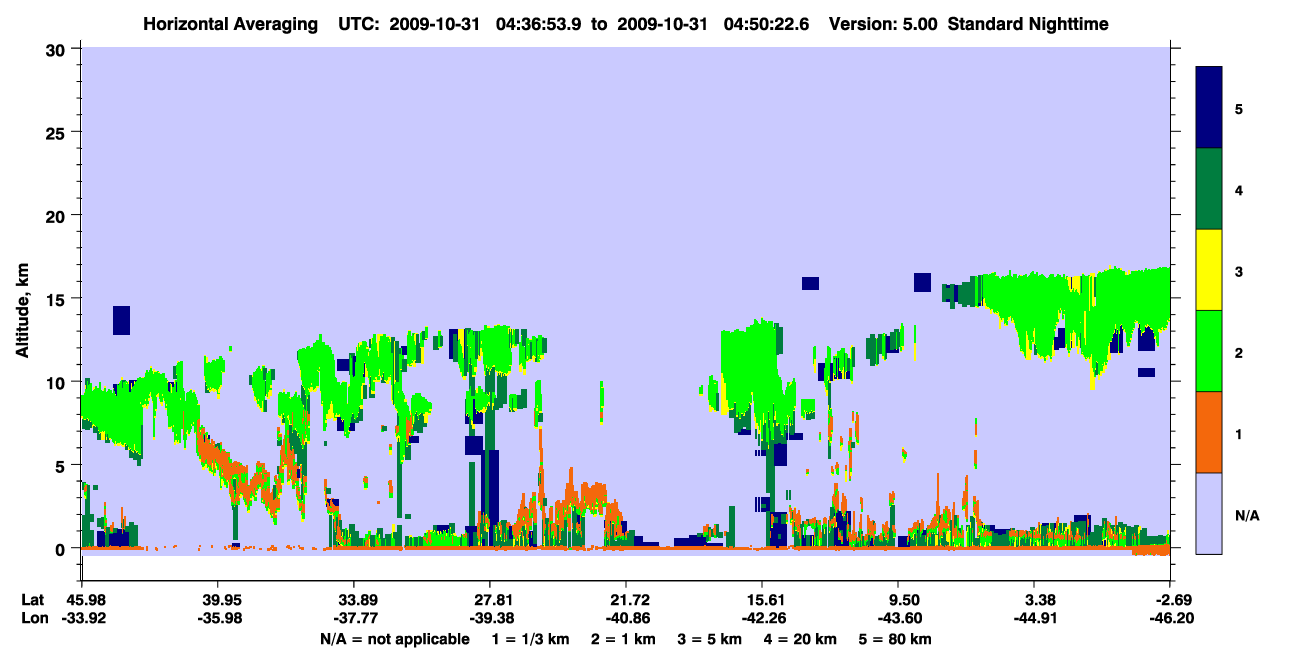Click the y-axis tick label 20
Screen dimensions: 1300x667
58,215
